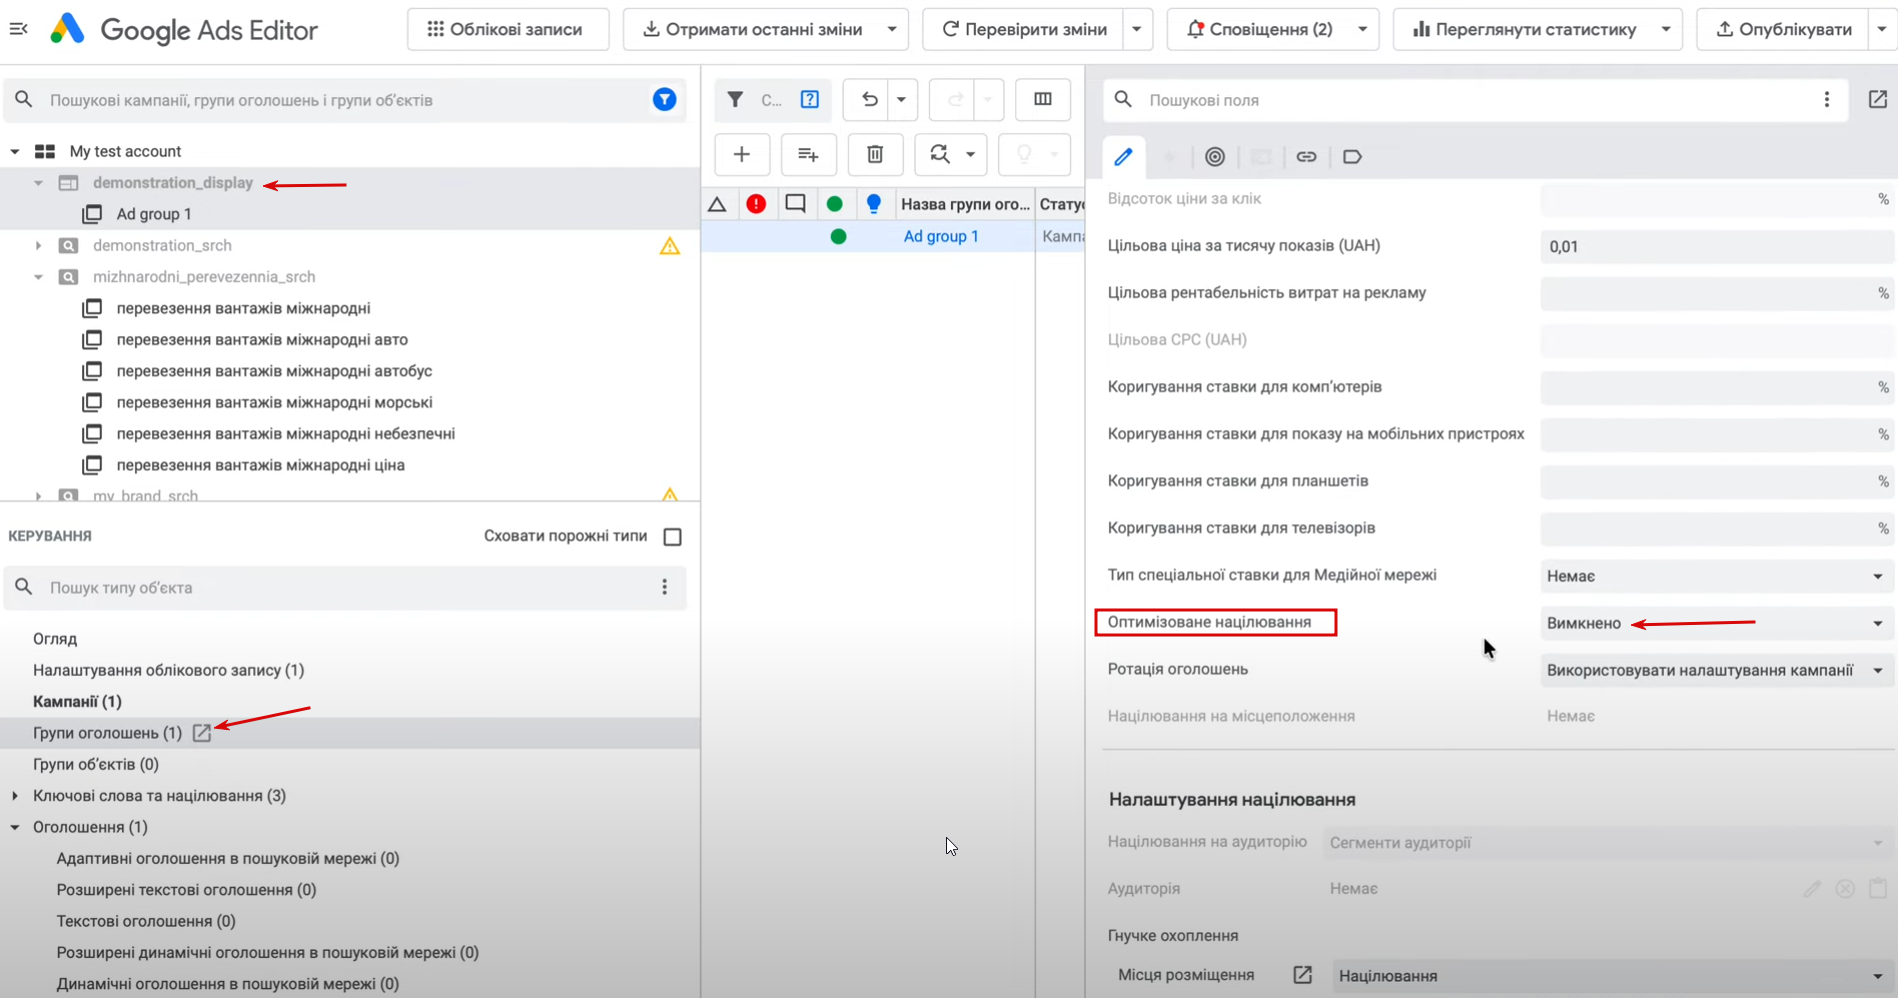Open the Місця розміщення Націлювання dropdown
The height and width of the screenshot is (998, 1898).
click(1612, 976)
